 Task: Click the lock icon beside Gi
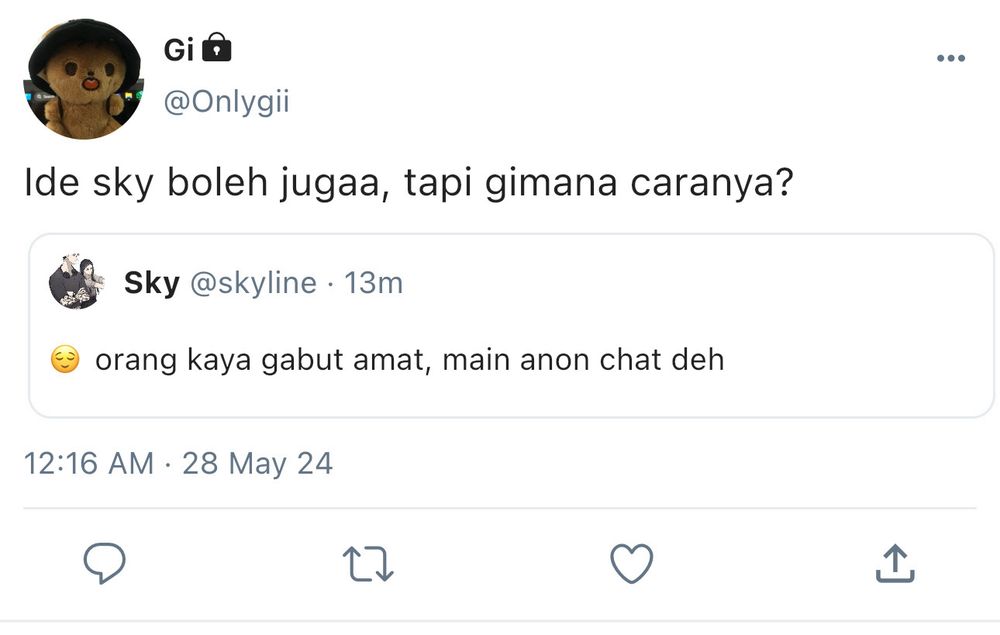click(x=216, y=47)
